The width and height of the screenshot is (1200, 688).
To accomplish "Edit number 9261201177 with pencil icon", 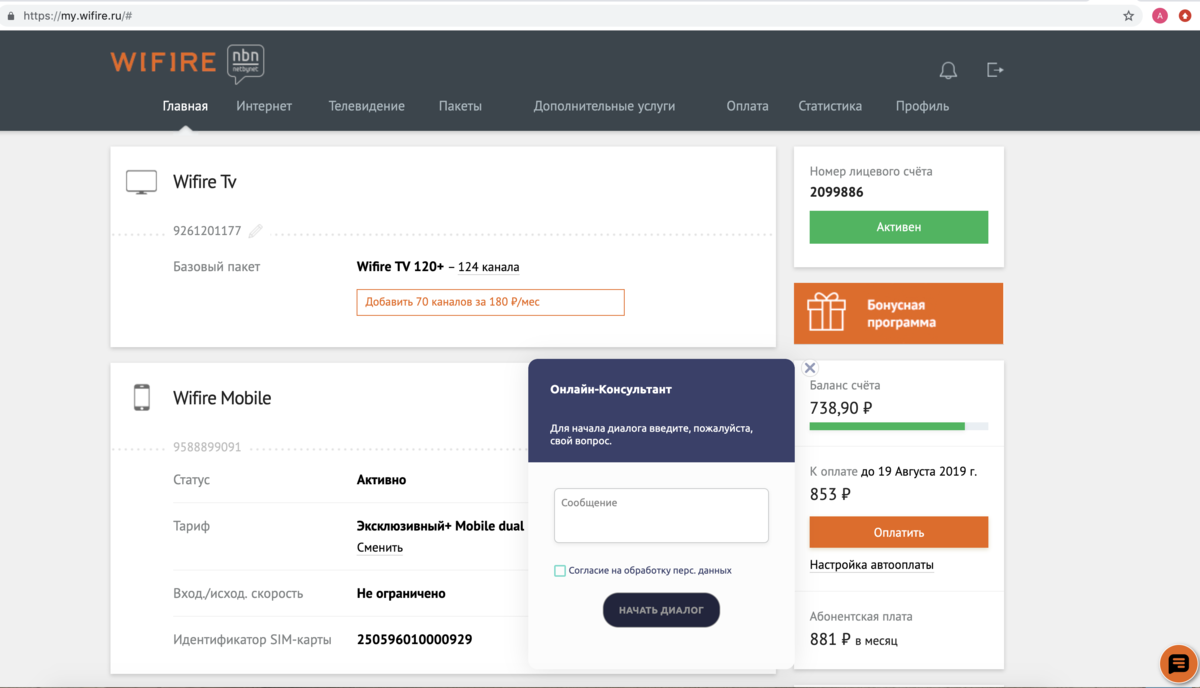I will tap(255, 231).
